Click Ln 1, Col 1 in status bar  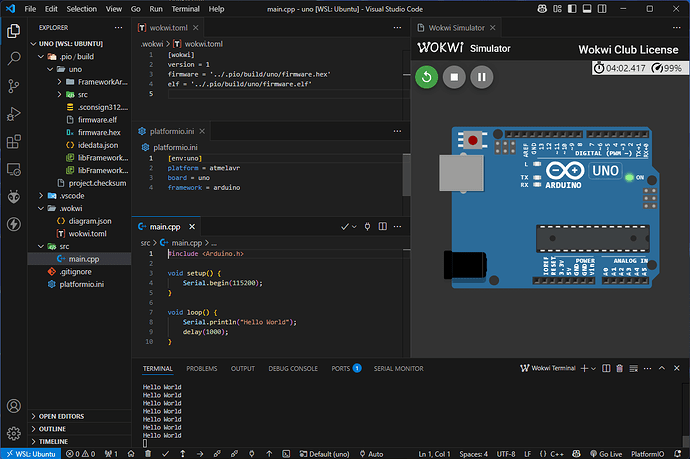[434, 454]
